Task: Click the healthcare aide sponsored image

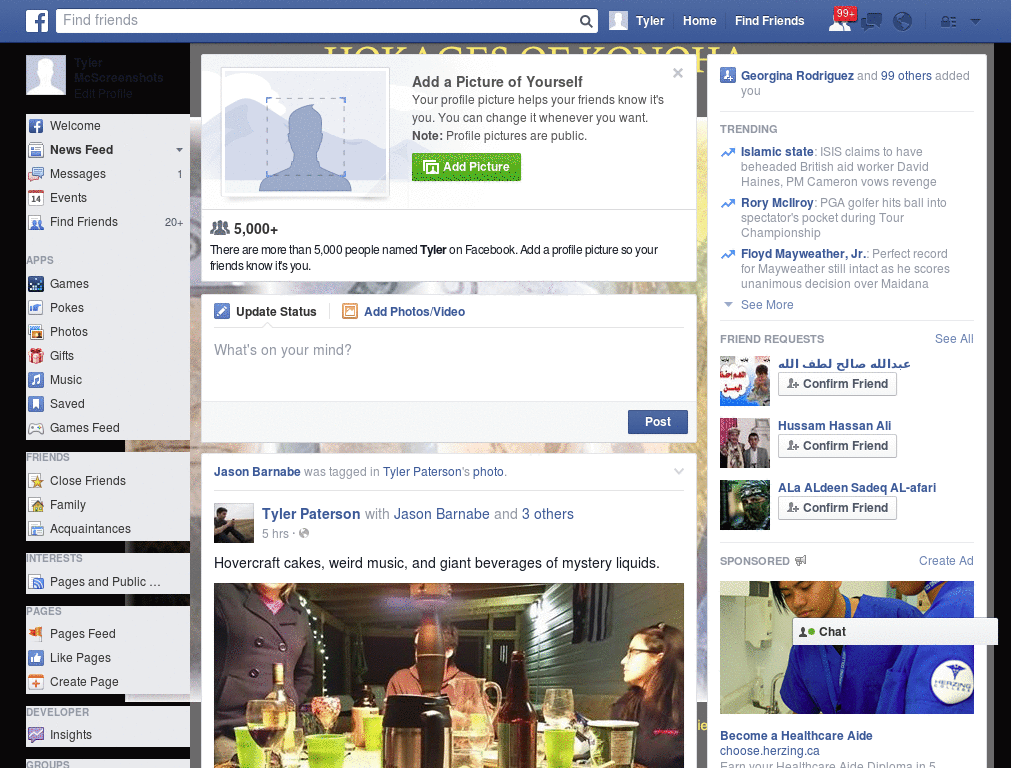Action: click(x=846, y=648)
